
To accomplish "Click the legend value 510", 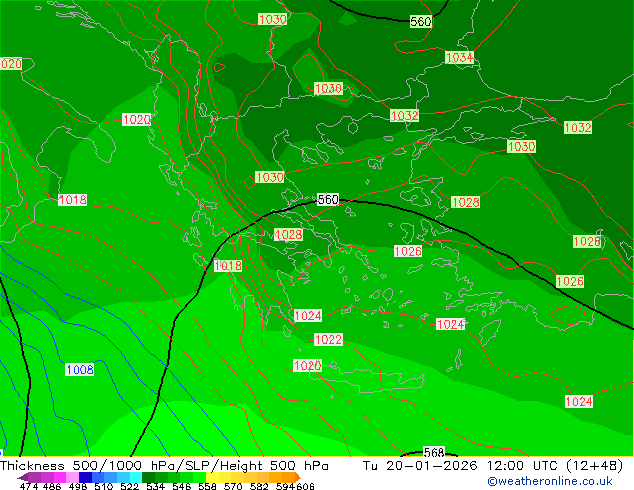I will pyautogui.click(x=104, y=486).
